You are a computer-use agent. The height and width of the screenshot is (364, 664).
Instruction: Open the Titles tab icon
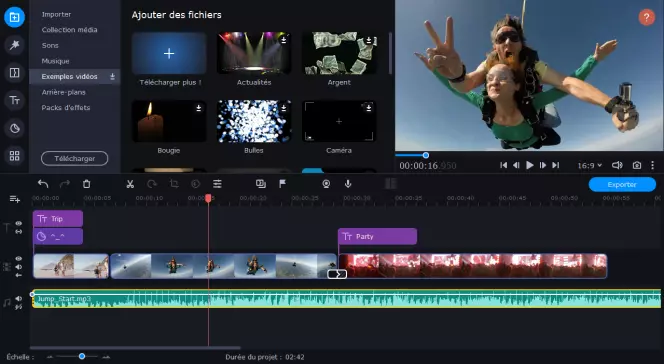pyautogui.click(x=14, y=100)
